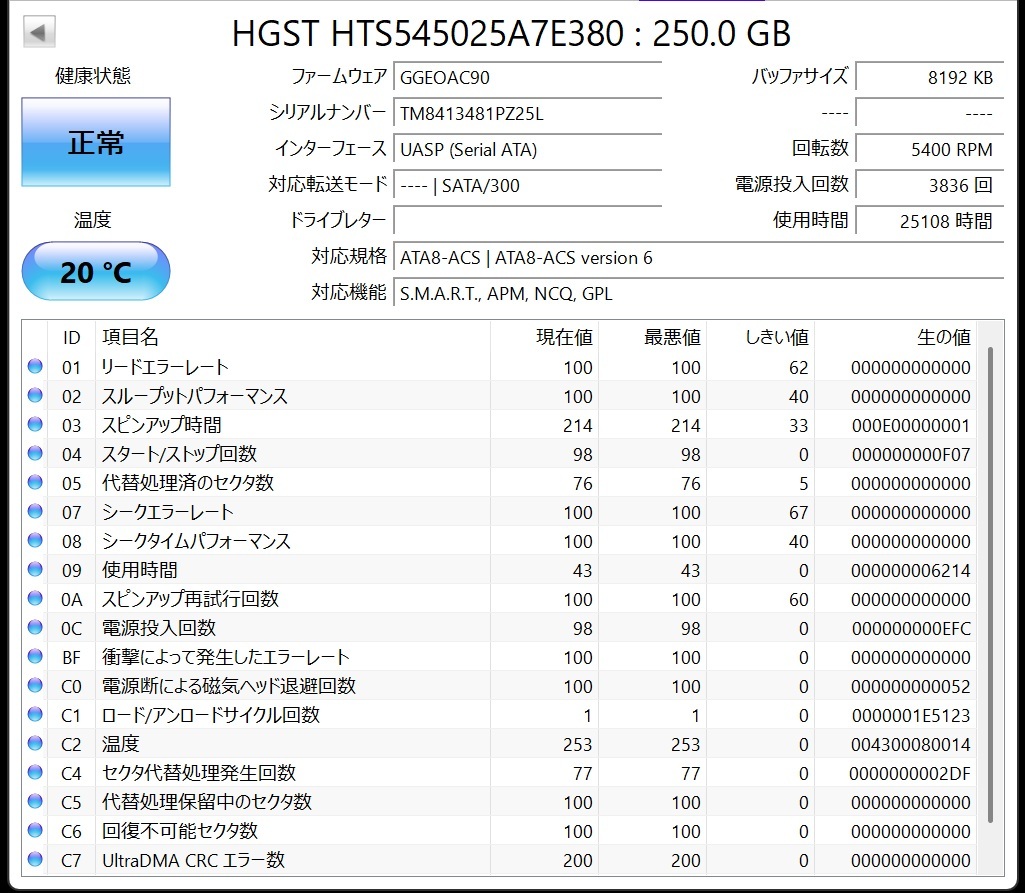Image resolution: width=1025 pixels, height=893 pixels.
Task: Select the スループットパフォーマンス row name
Action: click(194, 396)
